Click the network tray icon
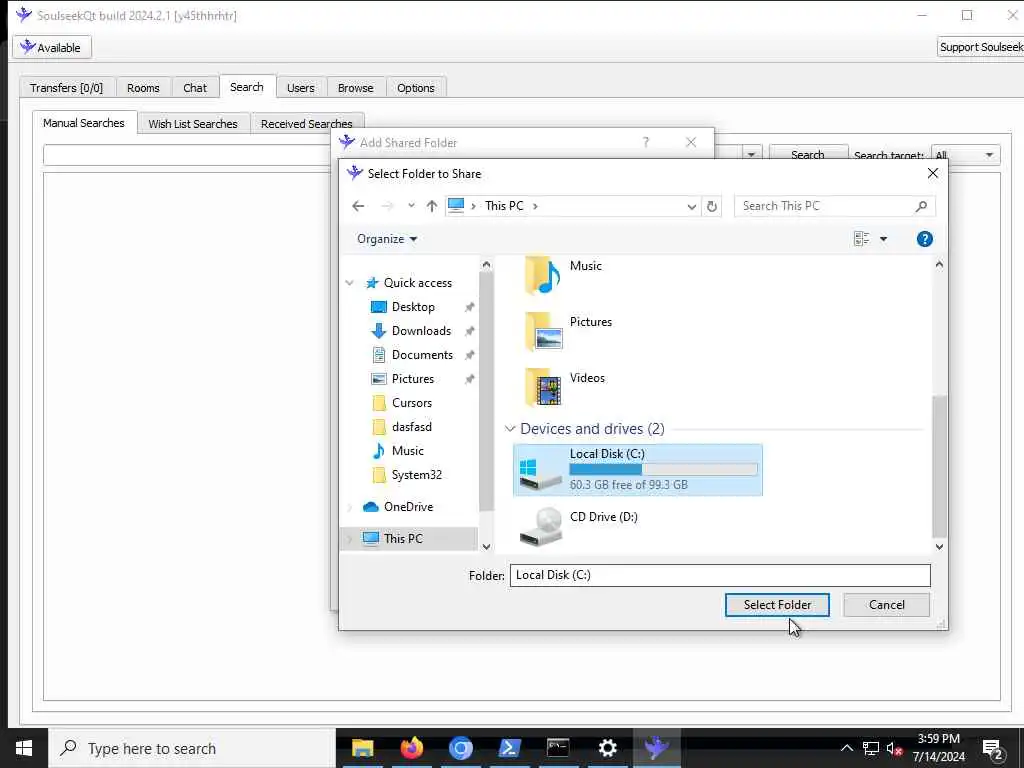Image resolution: width=1024 pixels, height=768 pixels. coord(871,749)
